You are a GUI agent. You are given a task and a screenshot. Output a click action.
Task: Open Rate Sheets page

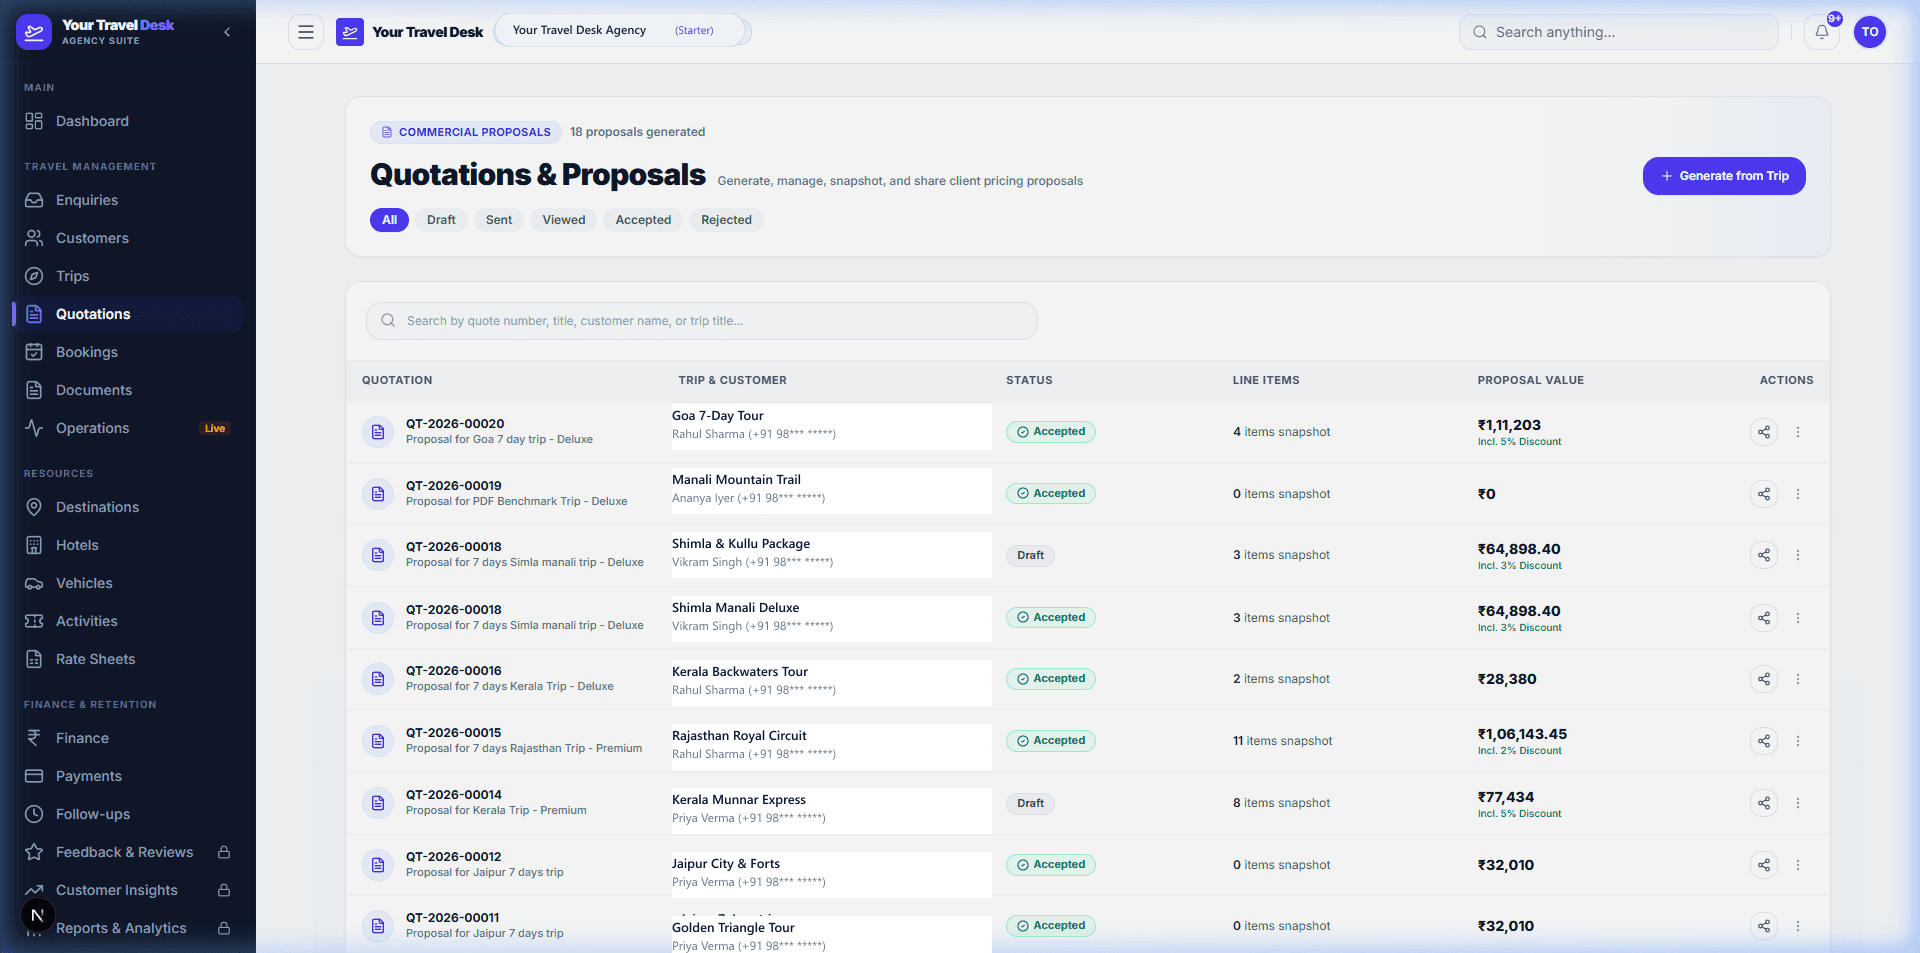pyautogui.click(x=128, y=659)
